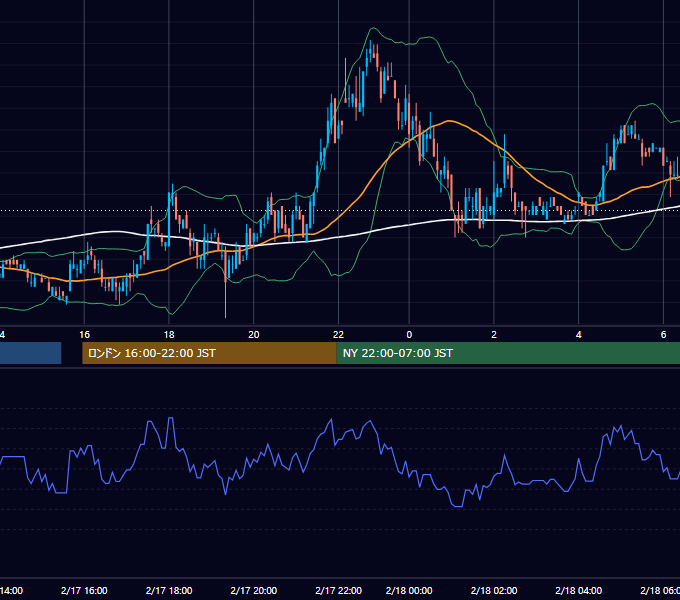The image size is (680, 600).
Task: Click the '6' hour tick on the price chart axis
Action: pos(663,335)
